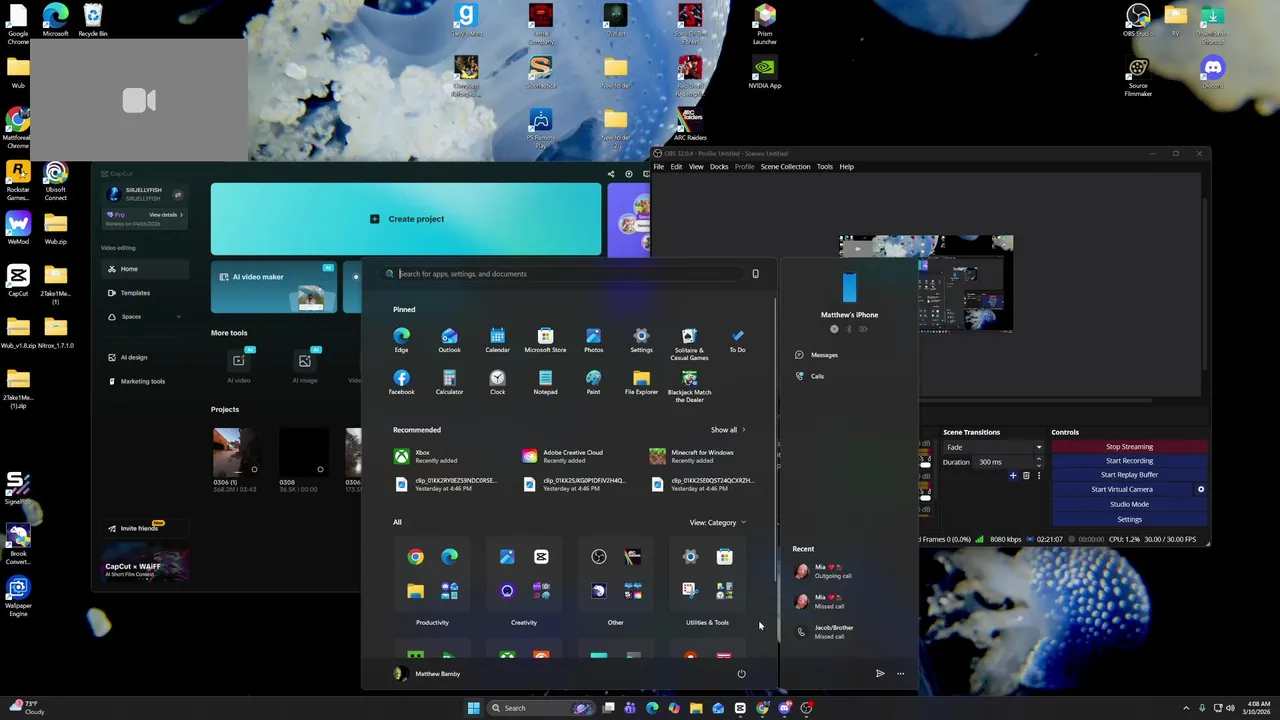Click Create project in CapCut
Screen dimensions: 1280x720
406,219
